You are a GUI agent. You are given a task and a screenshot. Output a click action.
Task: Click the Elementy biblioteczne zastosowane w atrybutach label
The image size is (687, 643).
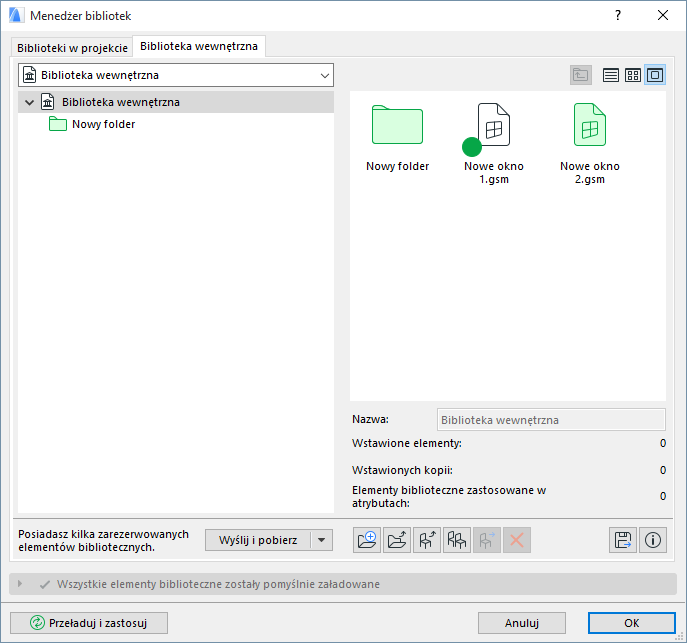(x=449, y=497)
